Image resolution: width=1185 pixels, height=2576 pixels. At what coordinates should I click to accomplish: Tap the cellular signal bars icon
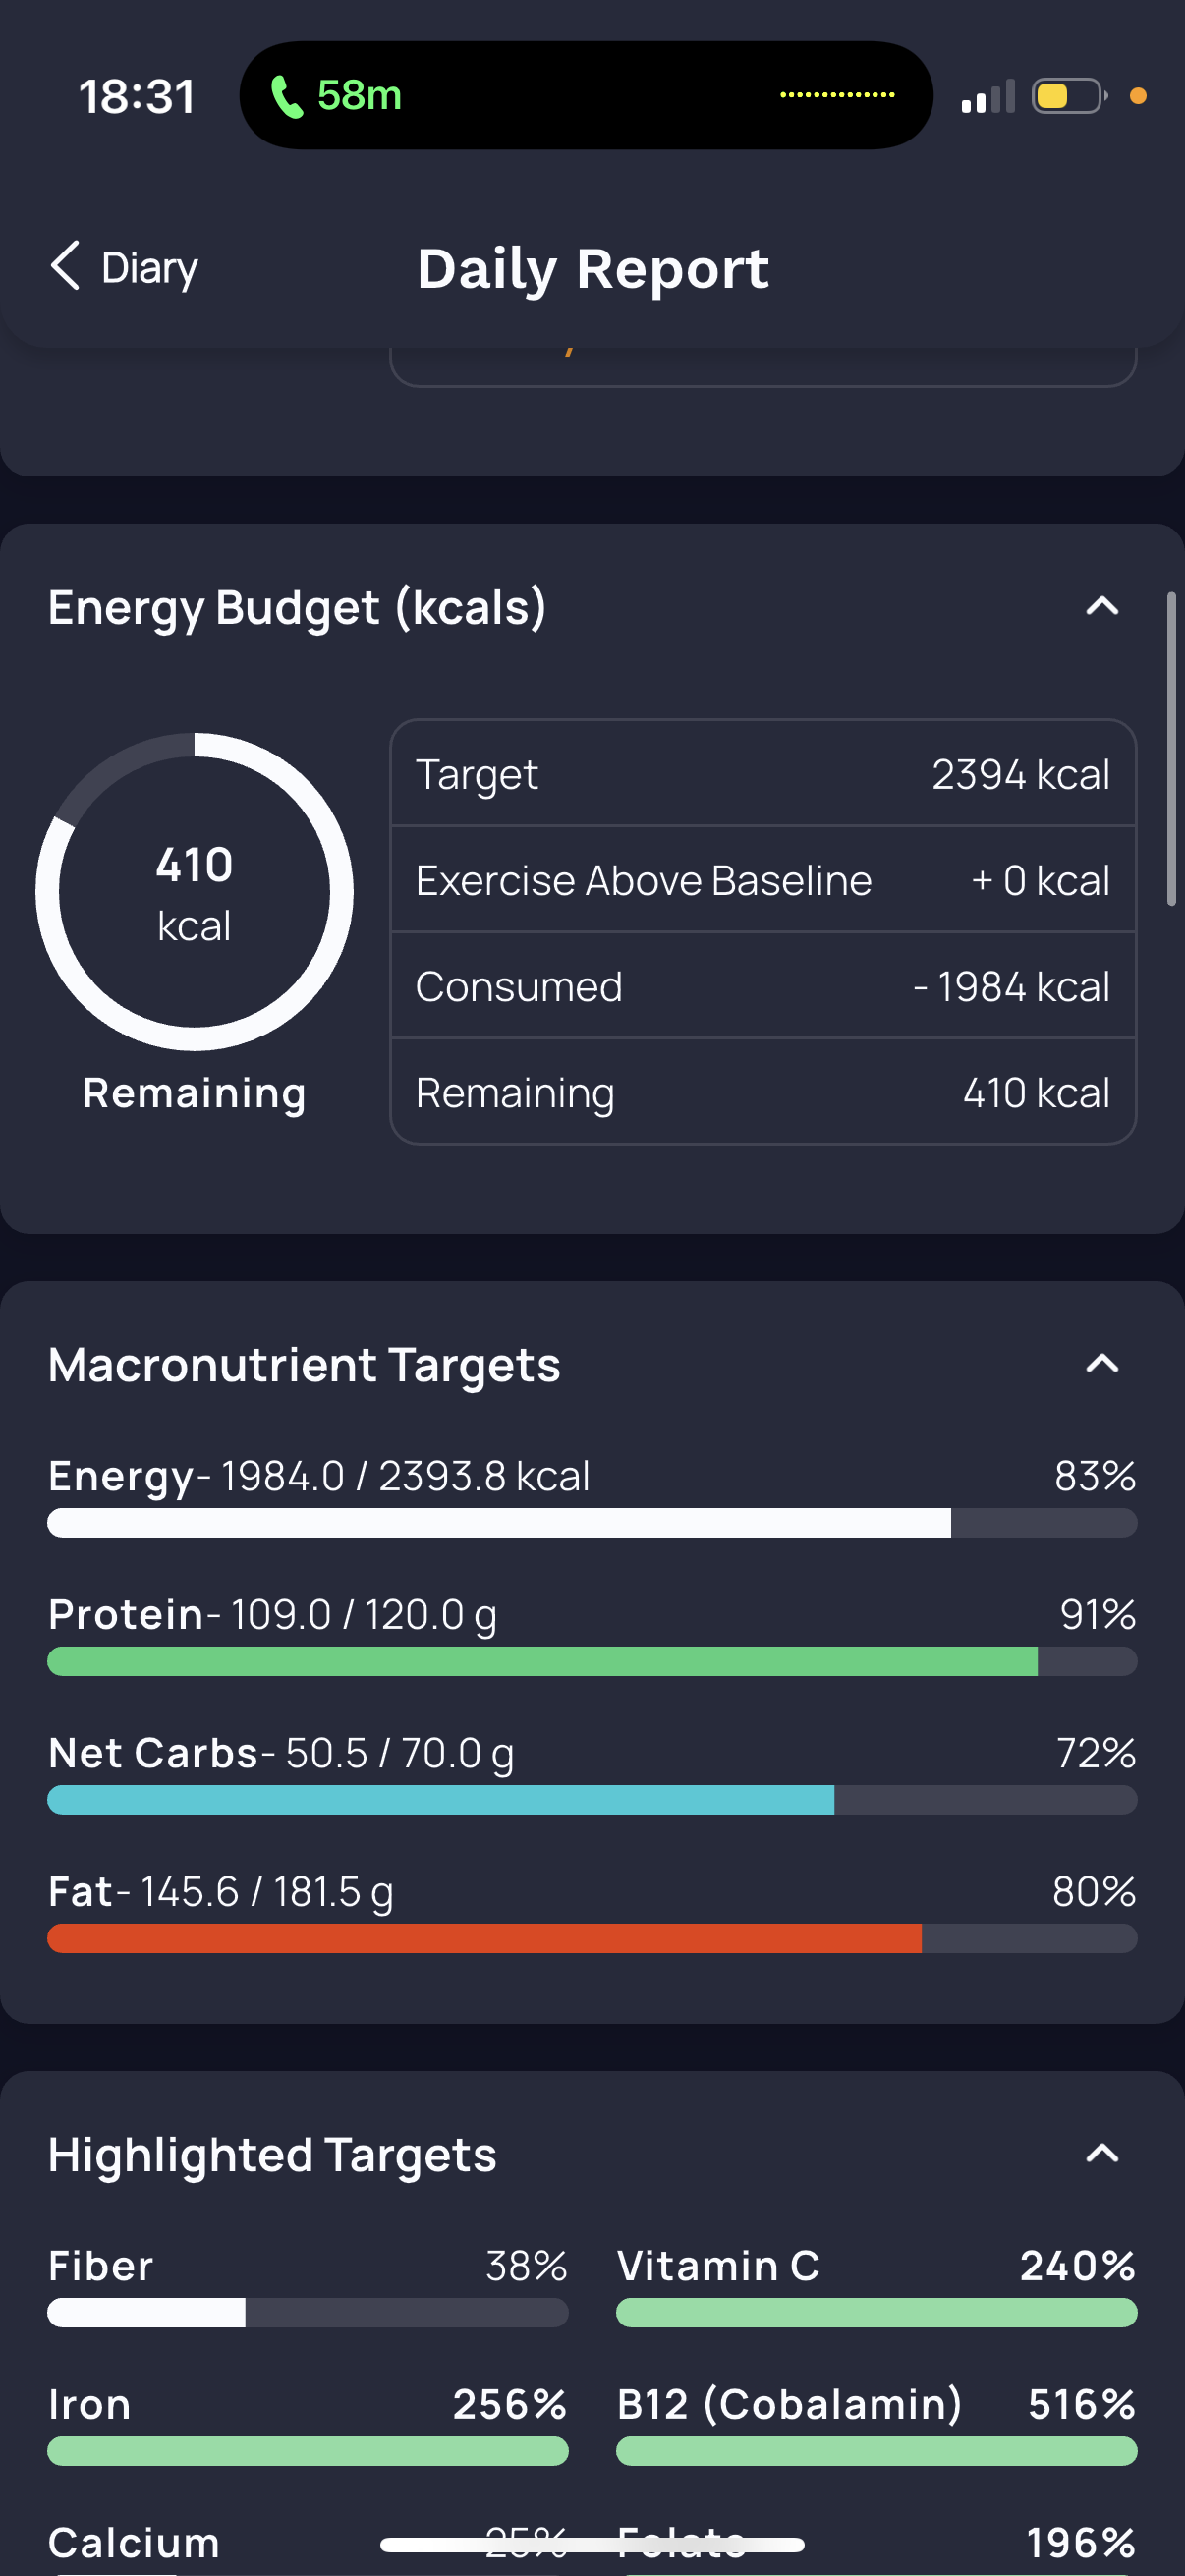[x=987, y=96]
